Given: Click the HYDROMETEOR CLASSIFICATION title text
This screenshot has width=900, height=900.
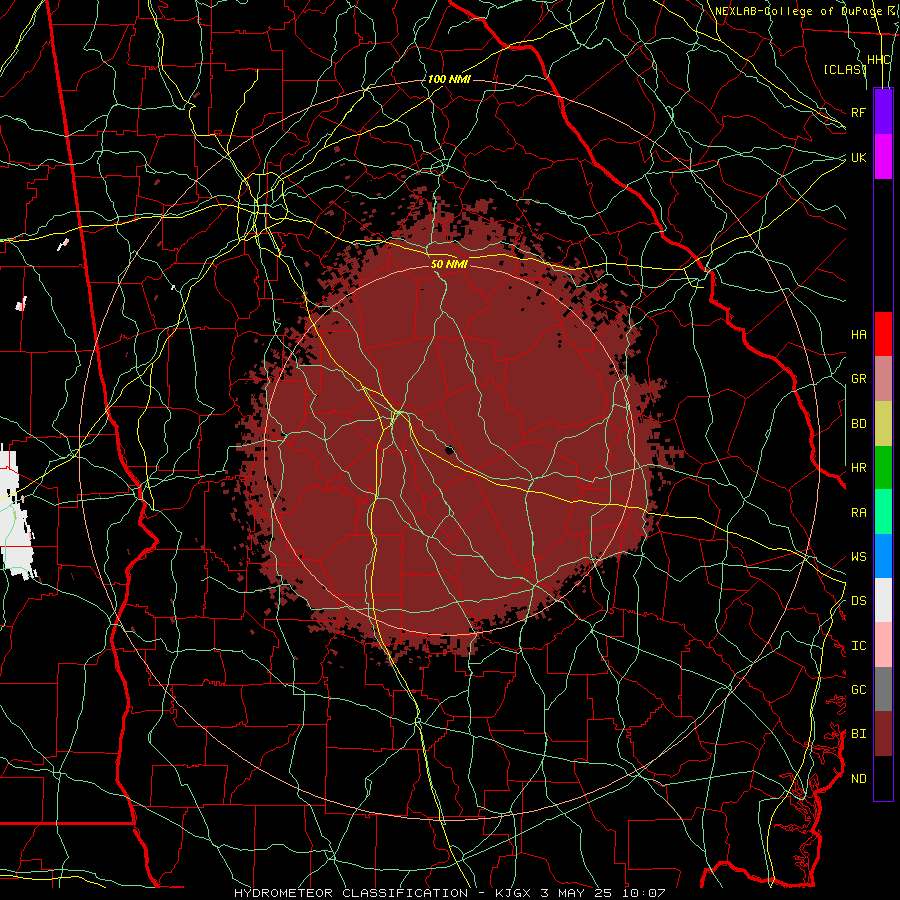Looking at the screenshot, I should [x=351, y=893].
